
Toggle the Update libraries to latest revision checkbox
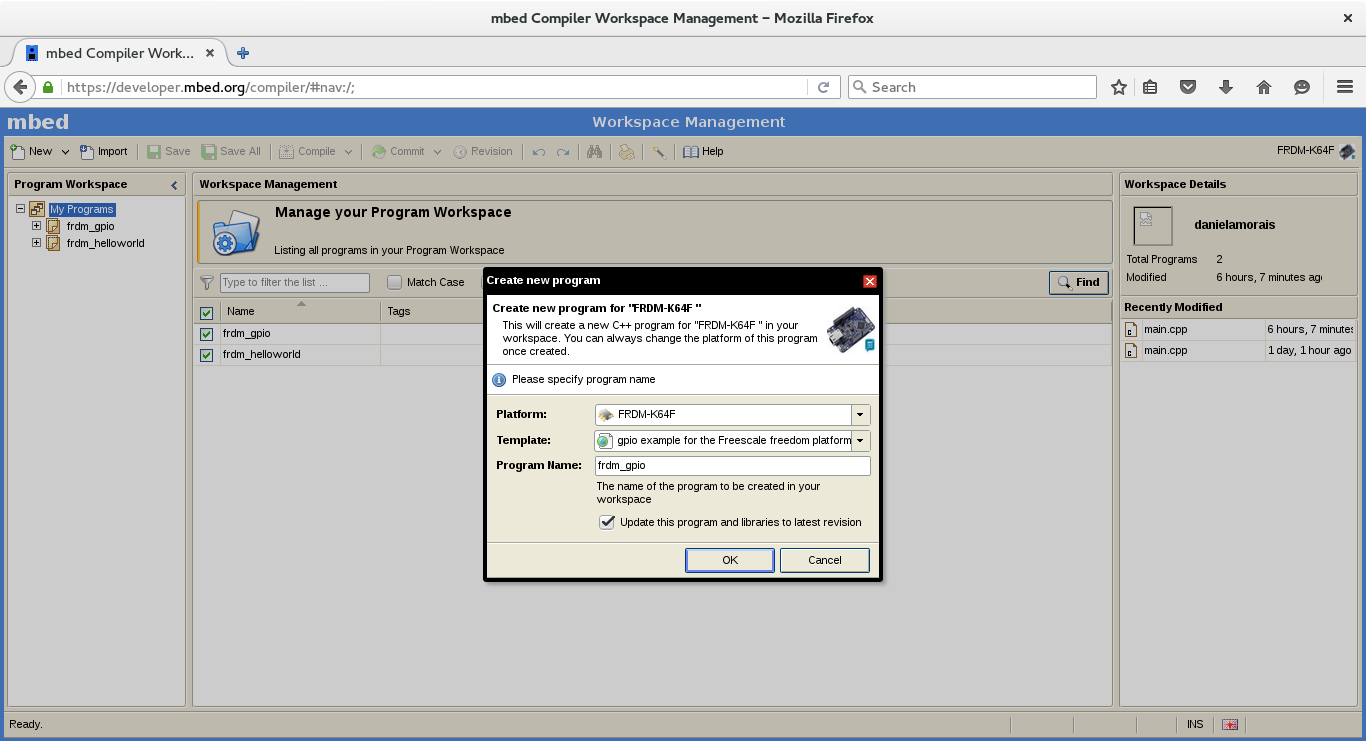click(607, 522)
